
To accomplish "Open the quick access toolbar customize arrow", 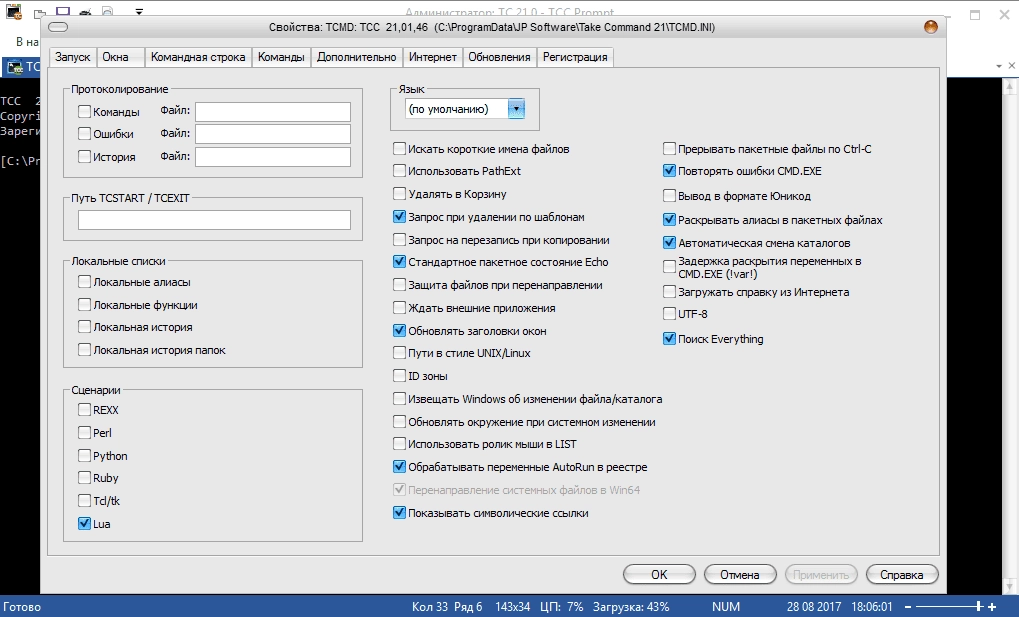I will (x=139, y=11).
